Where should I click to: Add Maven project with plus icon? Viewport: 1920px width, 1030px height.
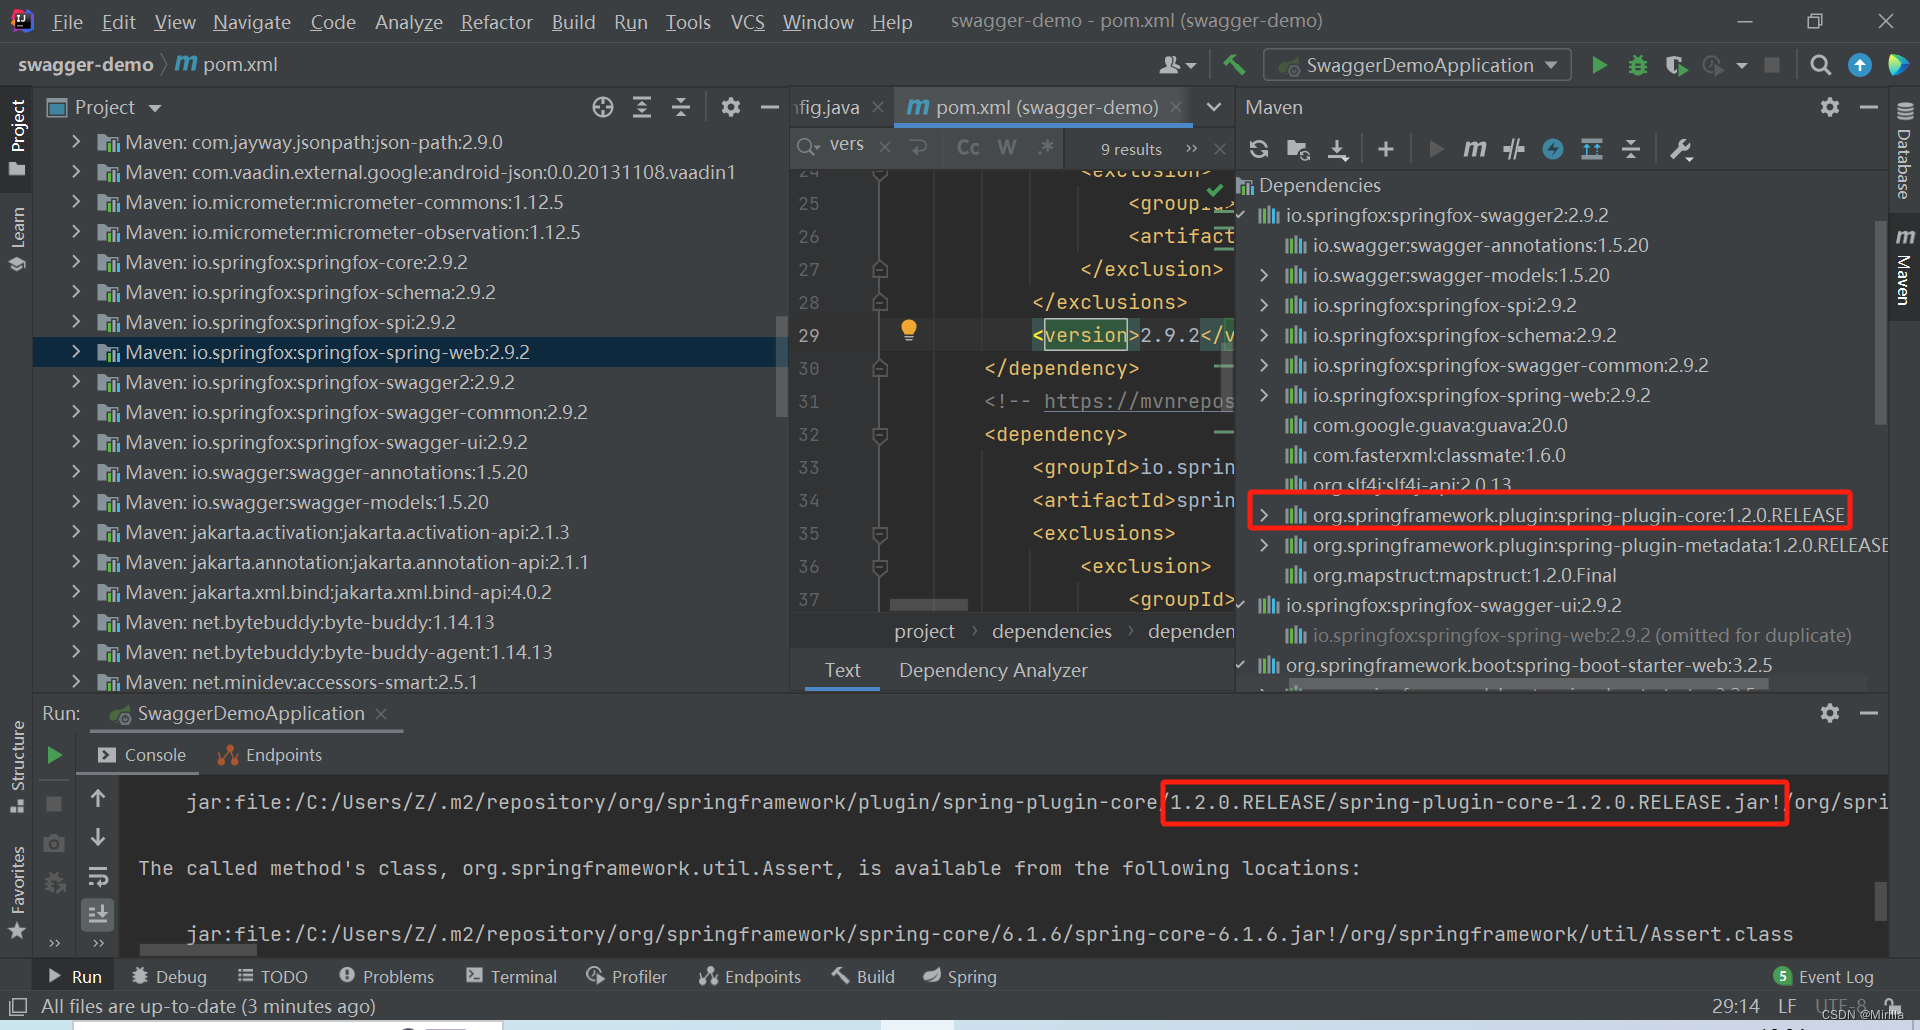click(x=1385, y=149)
